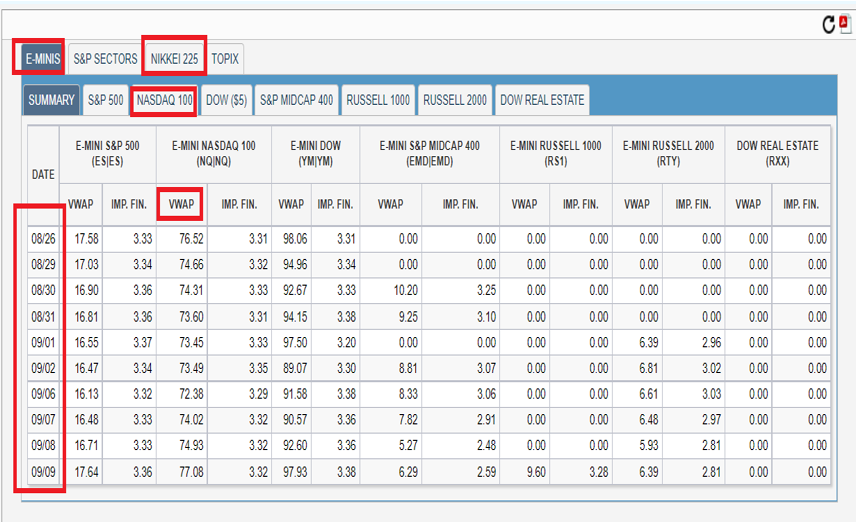Open the S&P MIDCAP 400 sub-tab

point(297,100)
